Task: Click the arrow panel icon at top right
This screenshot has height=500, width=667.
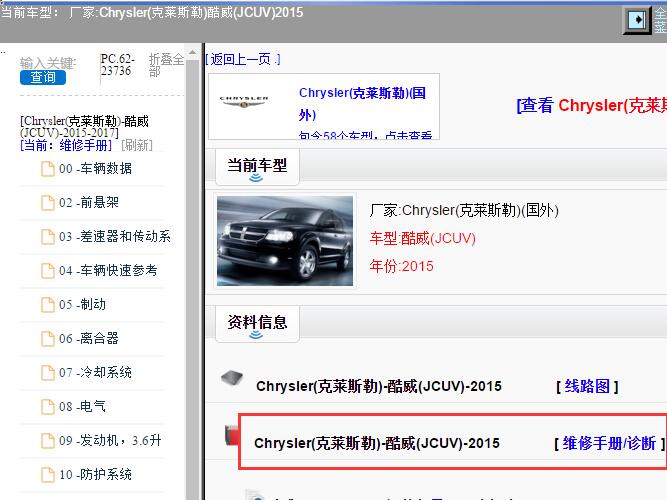Action: pyautogui.click(x=637, y=19)
